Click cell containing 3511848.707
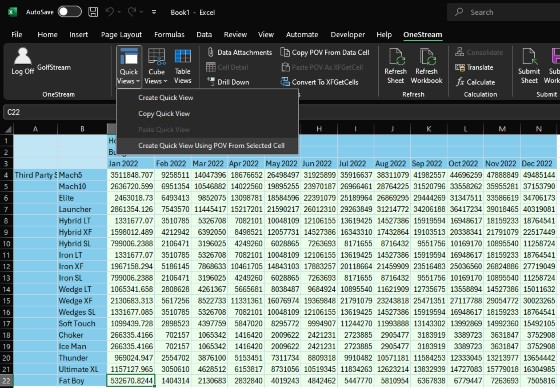 tap(131, 175)
